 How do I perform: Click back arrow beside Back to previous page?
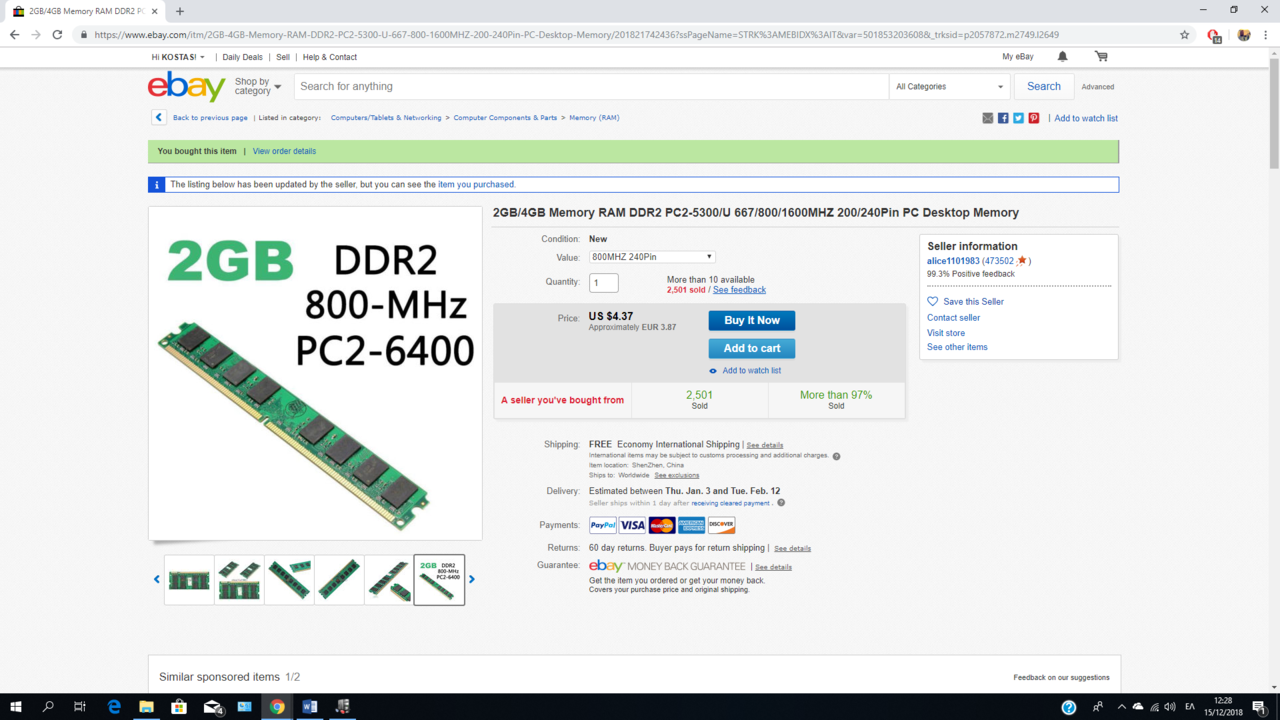(x=158, y=118)
